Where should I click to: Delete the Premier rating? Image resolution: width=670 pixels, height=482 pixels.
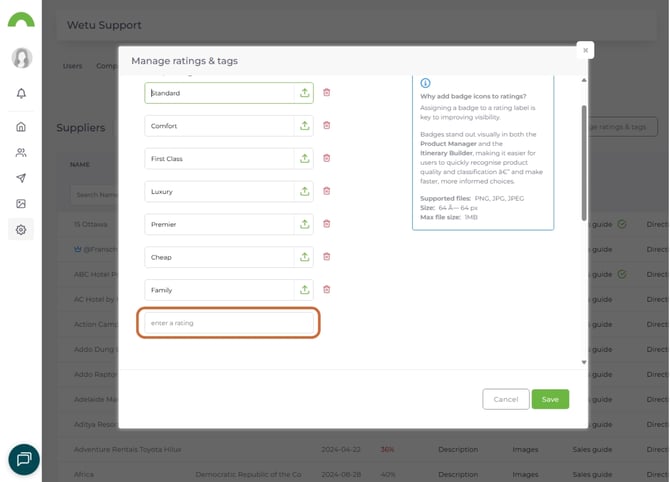tap(326, 223)
